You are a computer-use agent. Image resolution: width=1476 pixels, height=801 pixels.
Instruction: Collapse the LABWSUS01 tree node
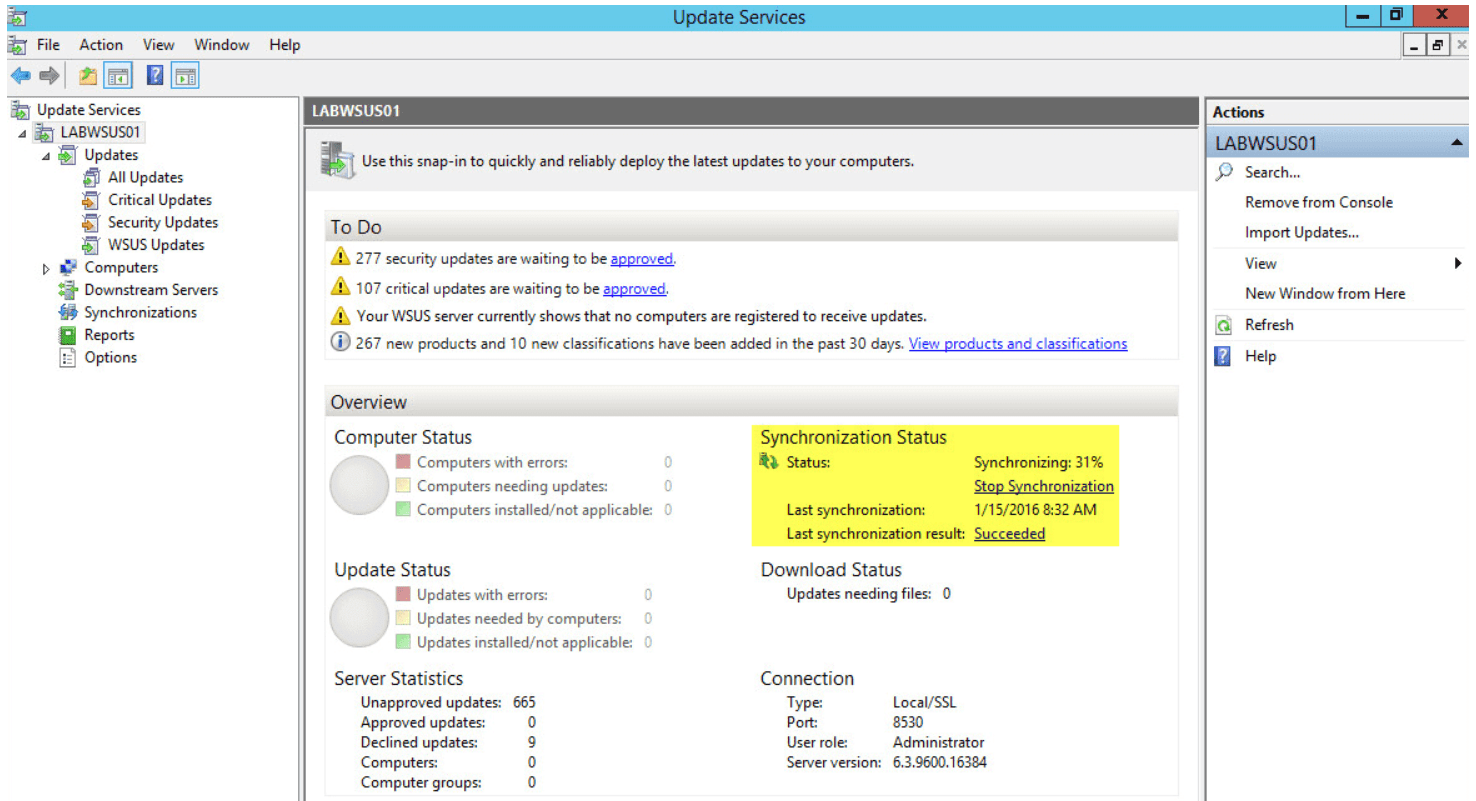click(x=22, y=133)
